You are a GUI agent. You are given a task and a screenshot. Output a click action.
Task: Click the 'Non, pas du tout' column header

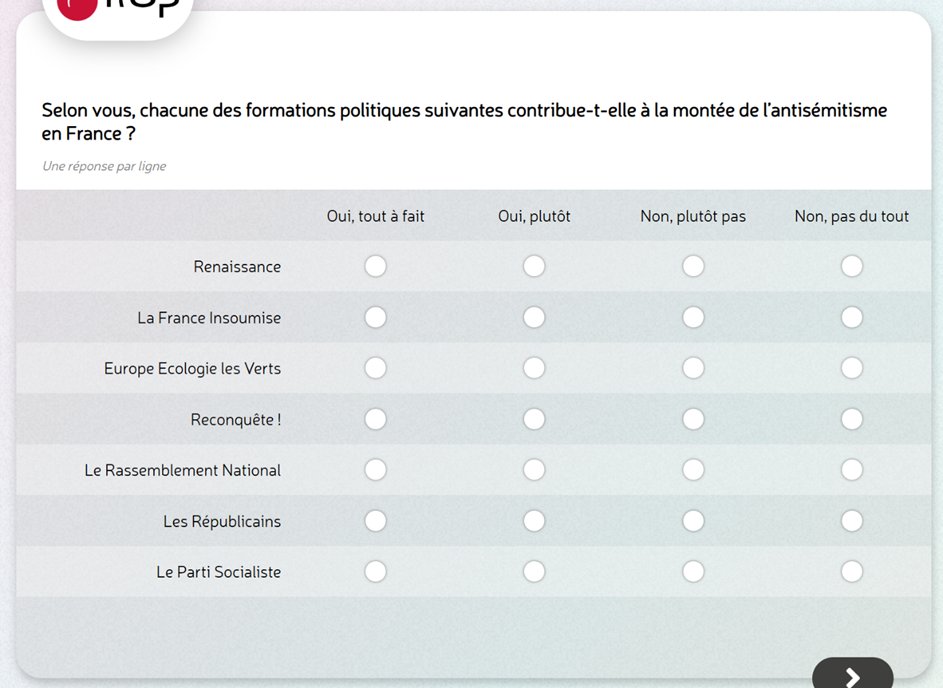click(852, 217)
